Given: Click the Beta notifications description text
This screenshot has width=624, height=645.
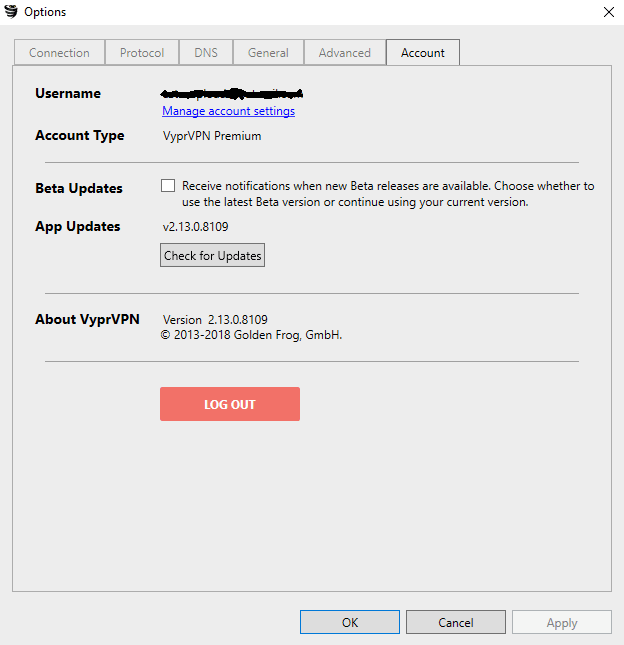Looking at the screenshot, I should point(388,194).
